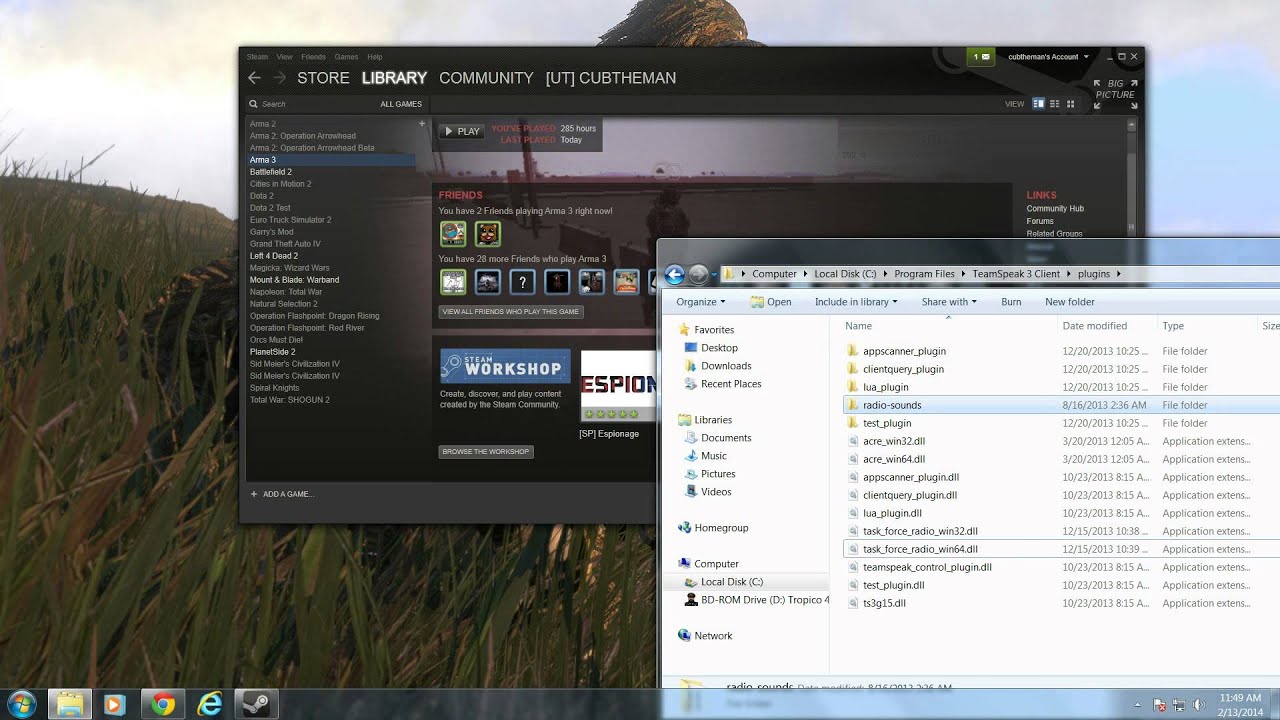
Task: Click the Steam forward arrow
Action: (280, 78)
